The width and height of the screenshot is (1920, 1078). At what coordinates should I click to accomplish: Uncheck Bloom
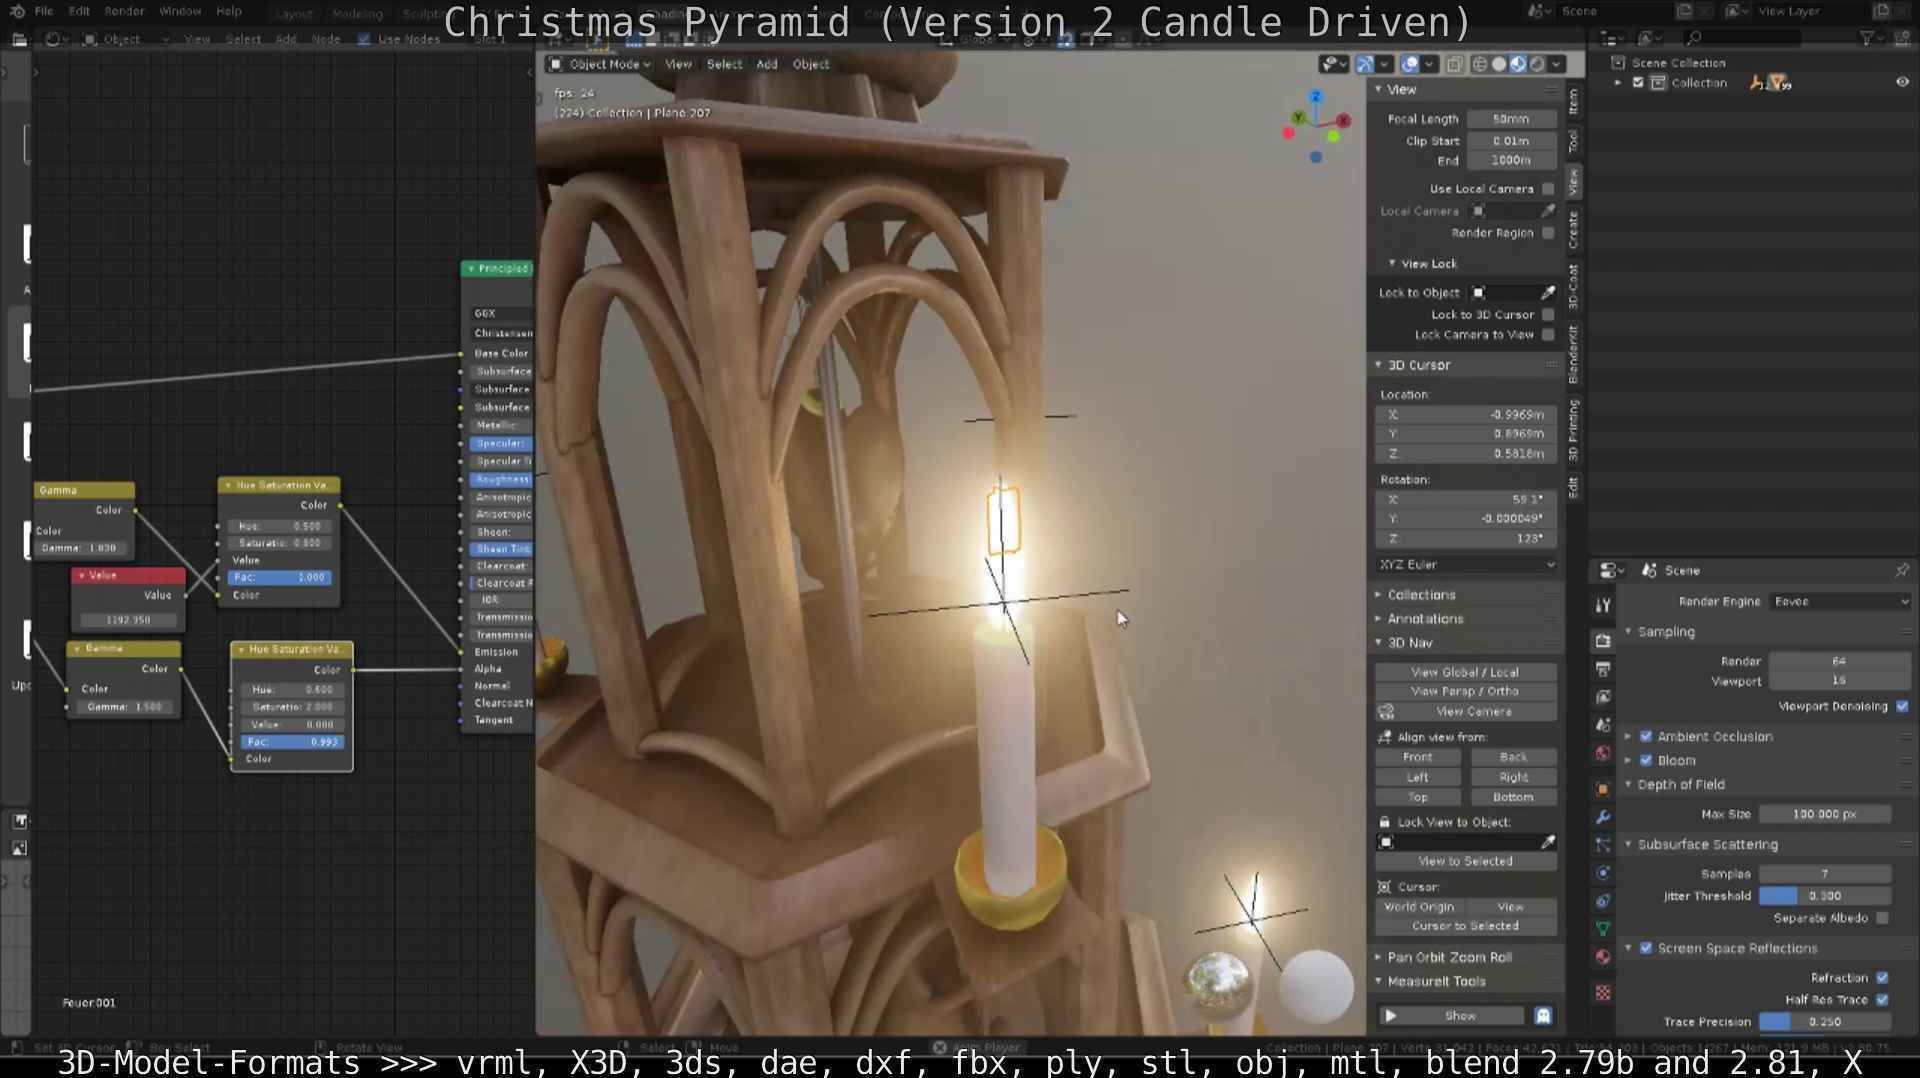(x=1646, y=761)
